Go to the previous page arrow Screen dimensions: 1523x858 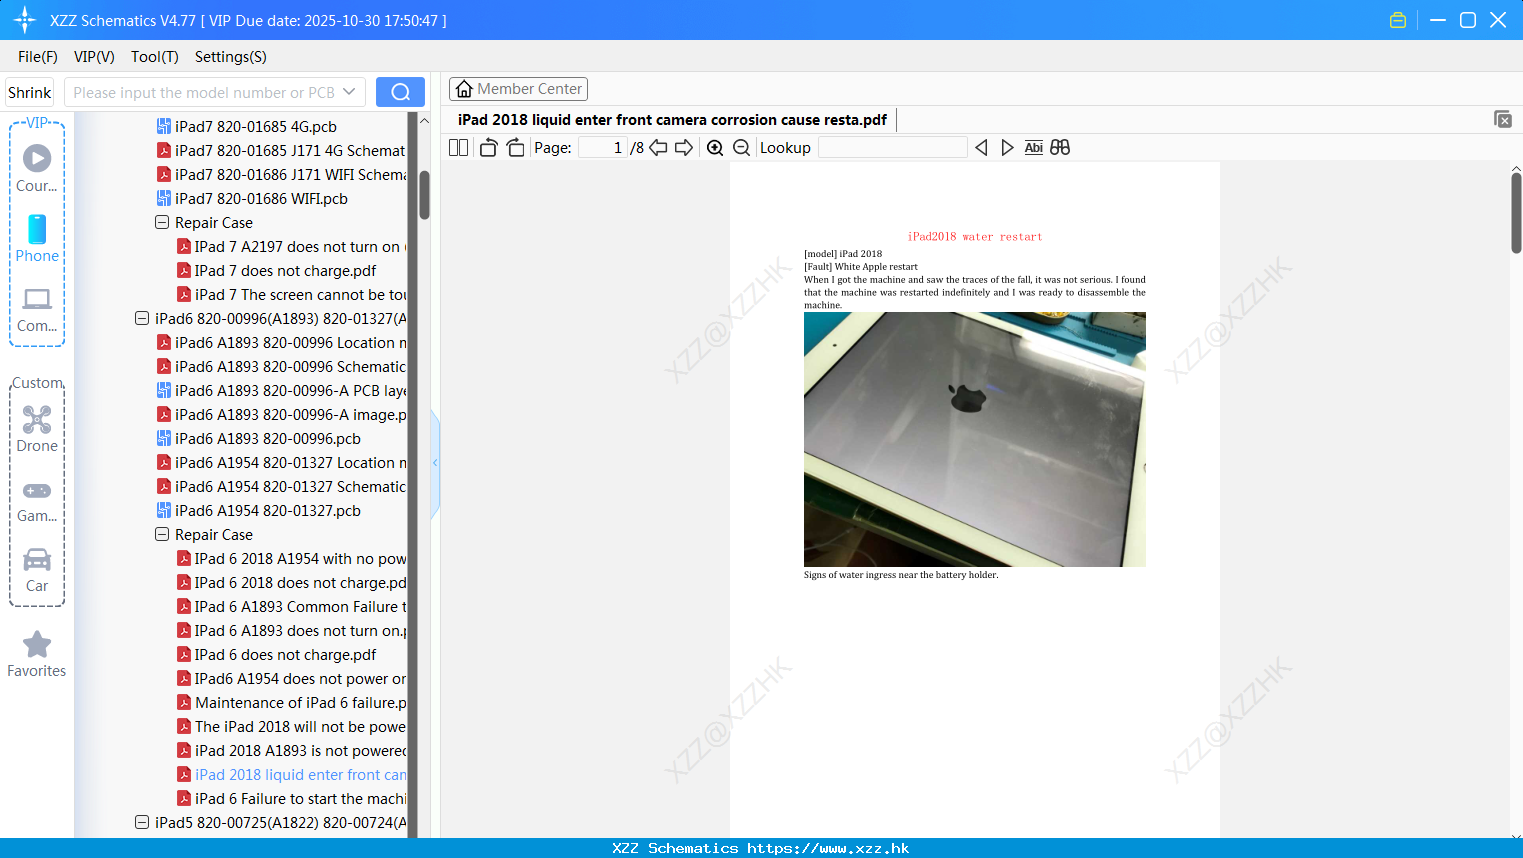(x=658, y=148)
